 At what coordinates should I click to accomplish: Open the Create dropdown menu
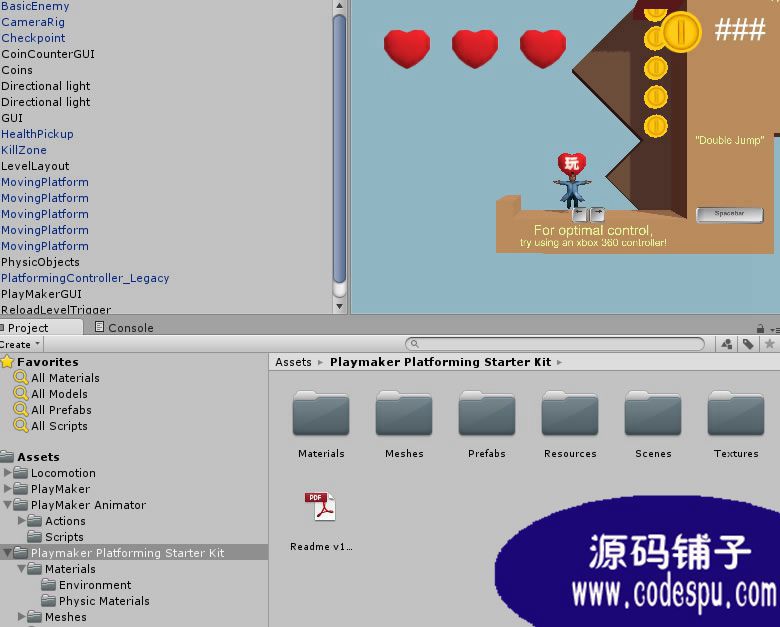coord(20,344)
